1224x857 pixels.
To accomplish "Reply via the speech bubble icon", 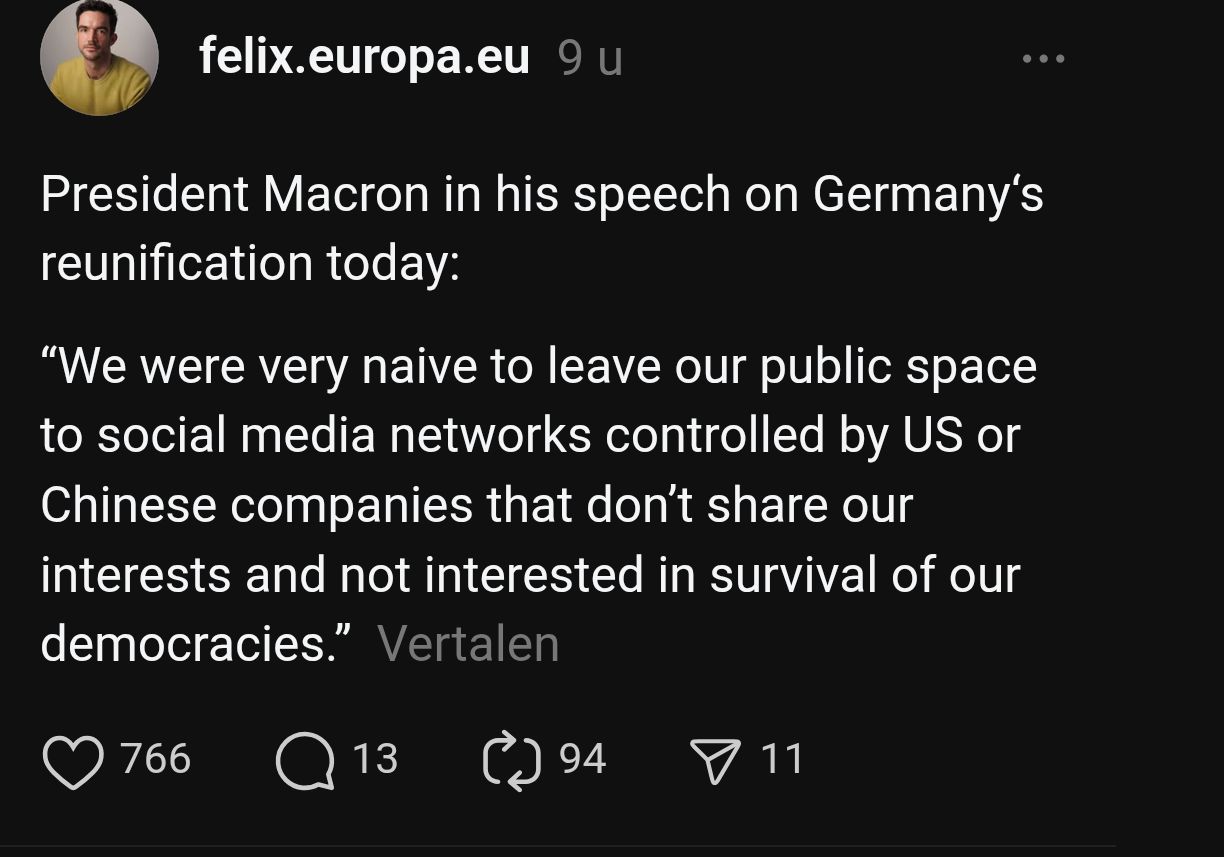I will (x=305, y=760).
